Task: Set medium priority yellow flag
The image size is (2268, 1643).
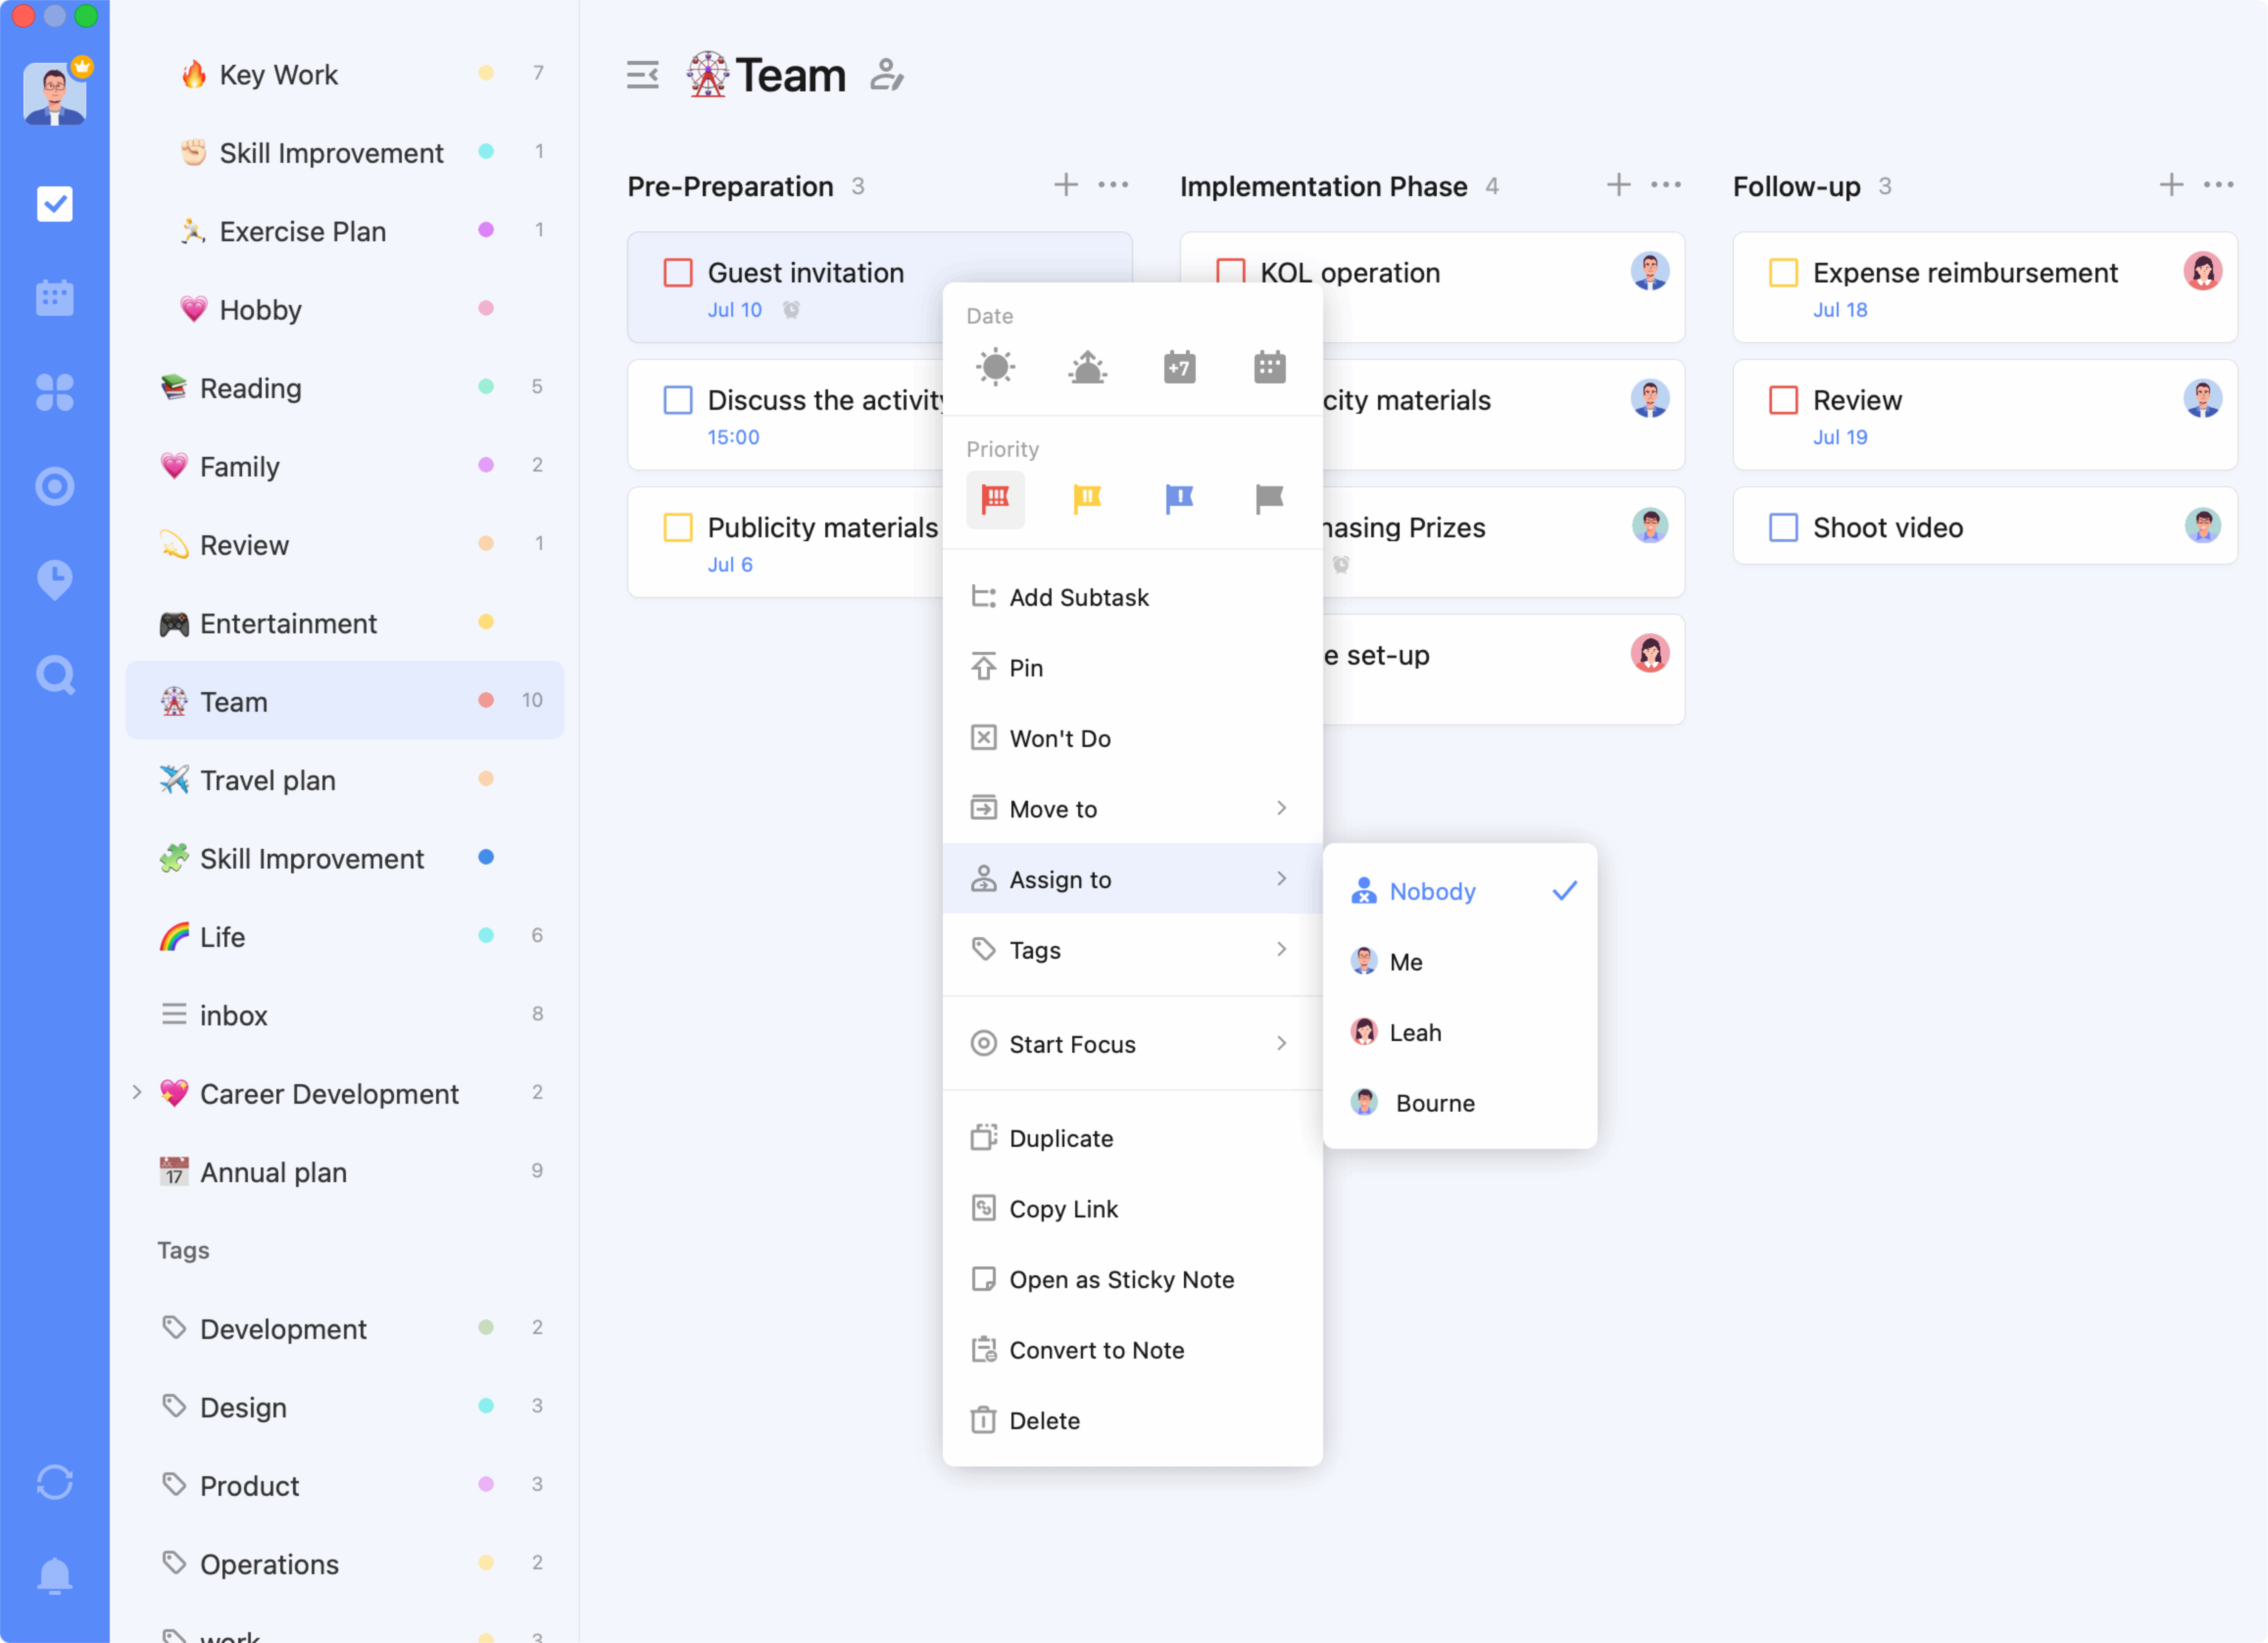Action: tap(1087, 498)
